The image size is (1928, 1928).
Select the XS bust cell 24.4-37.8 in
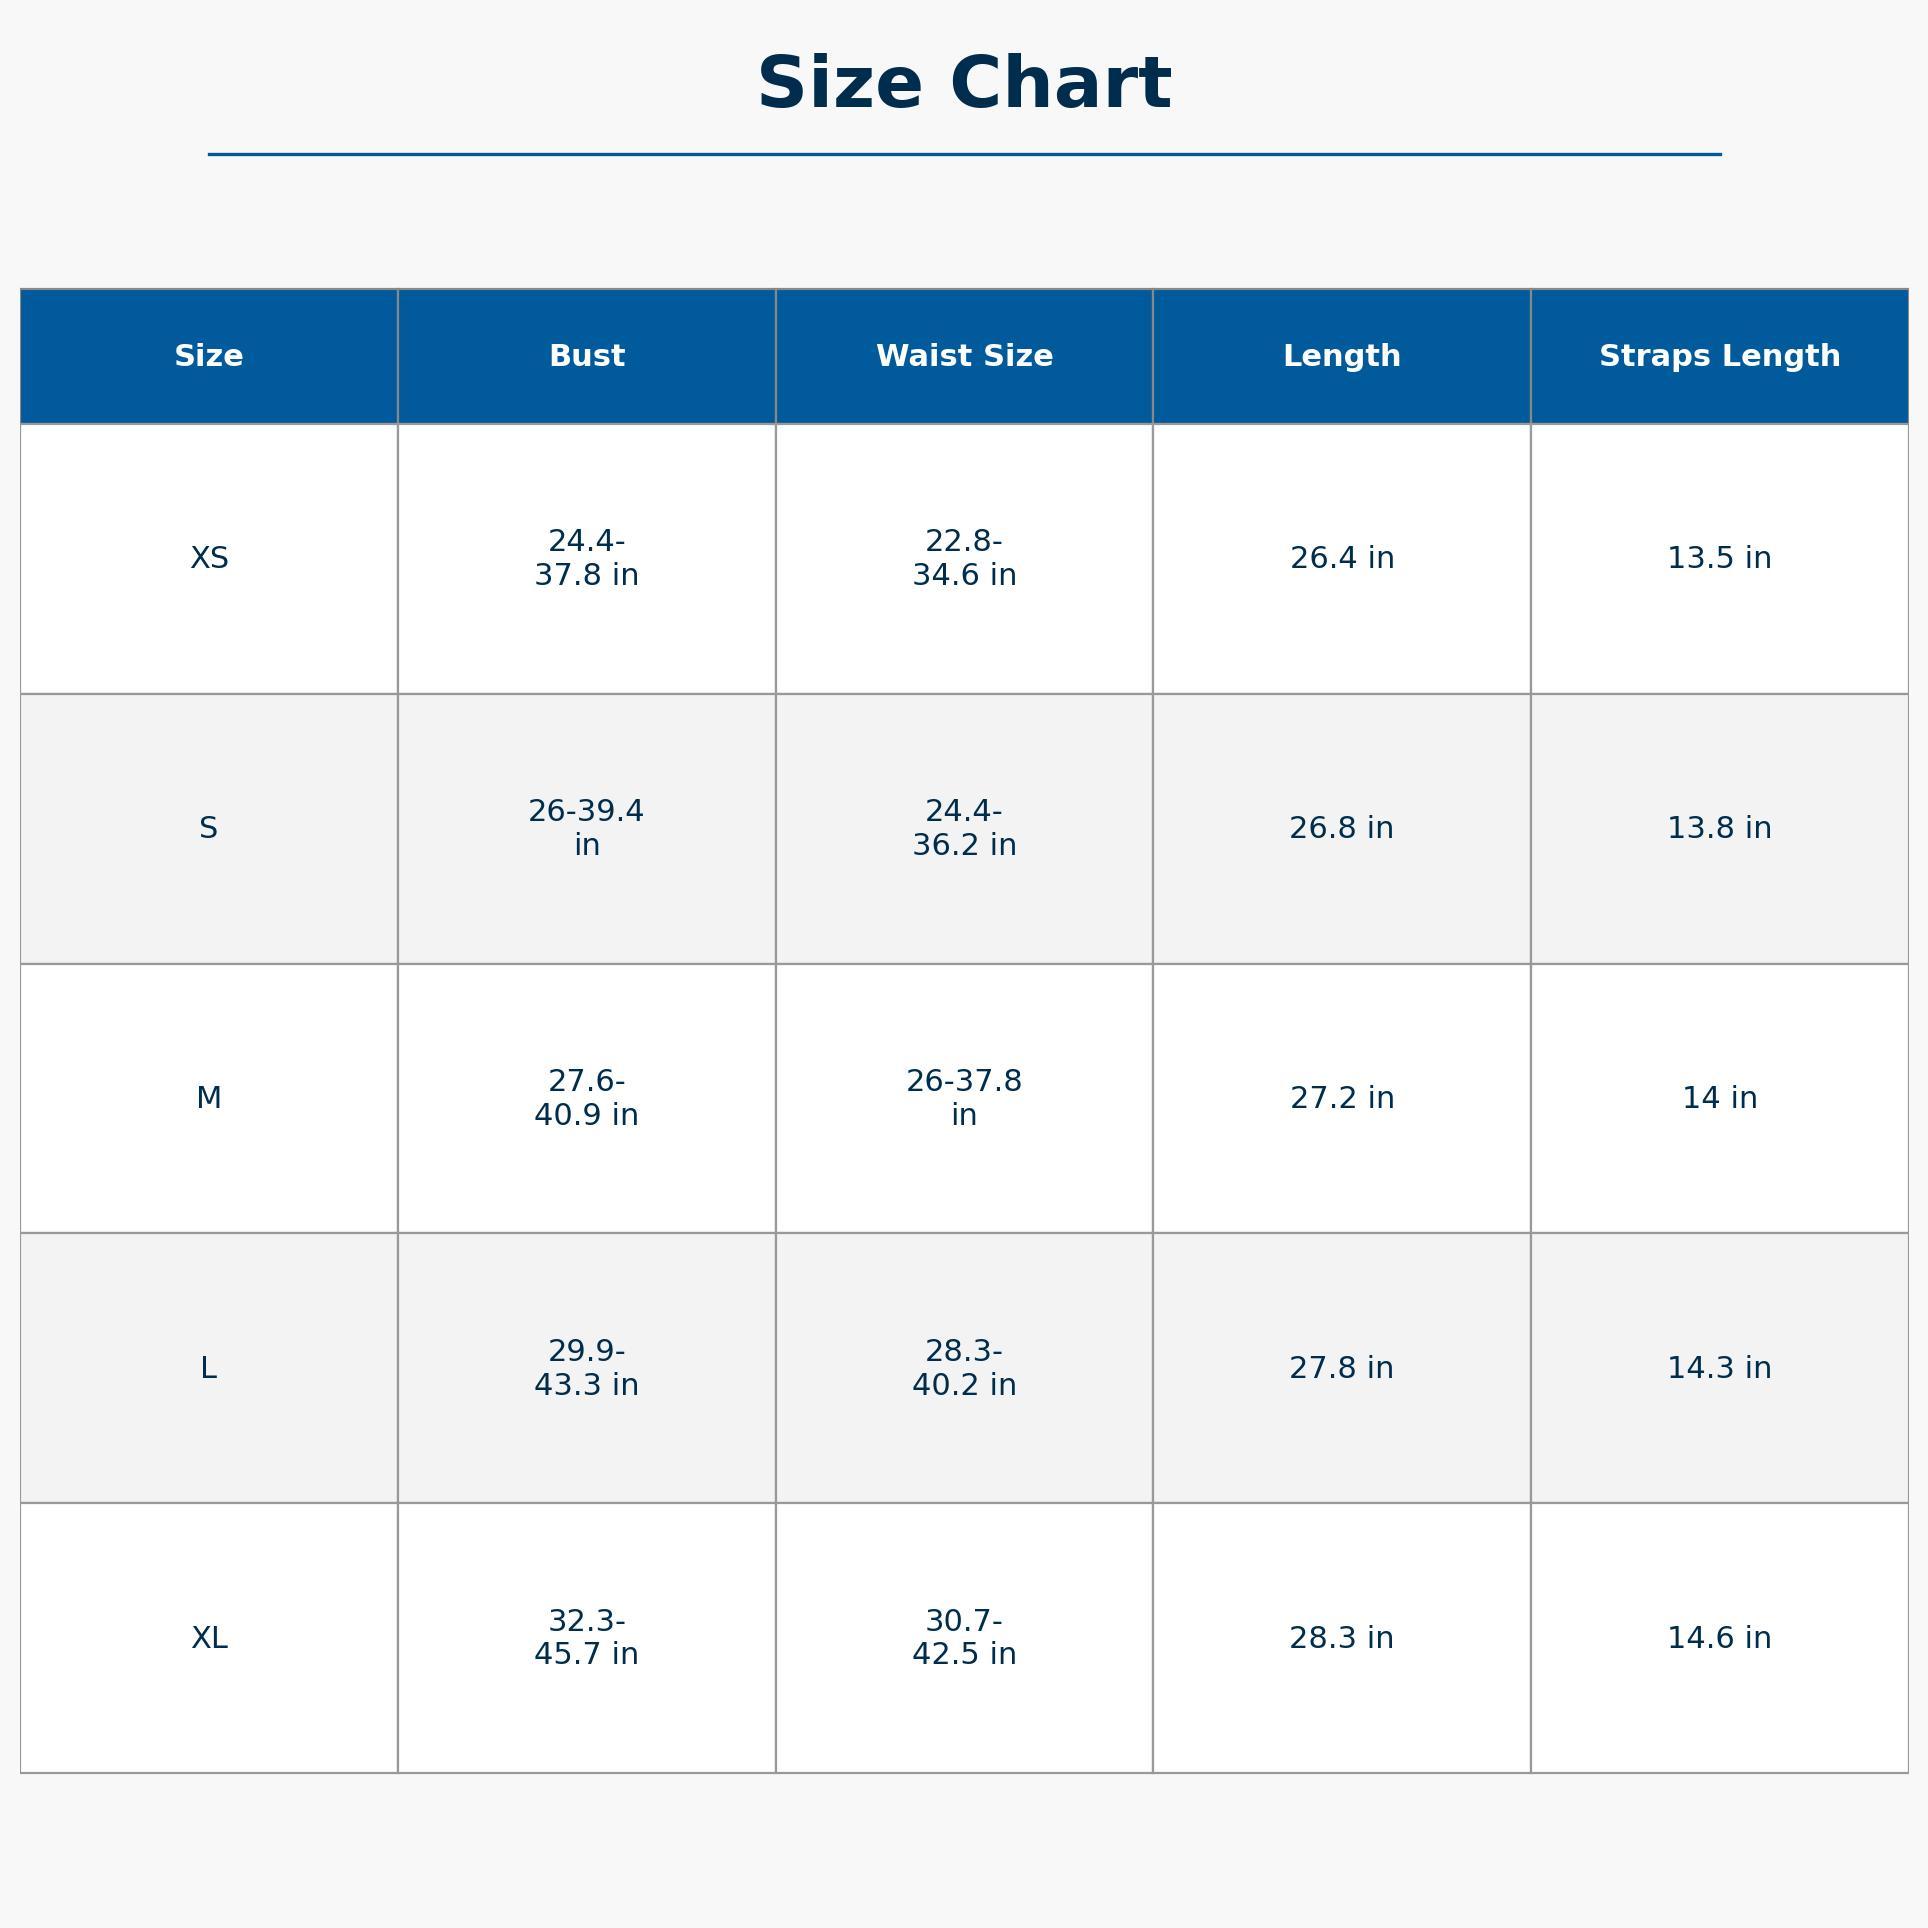[x=587, y=558]
